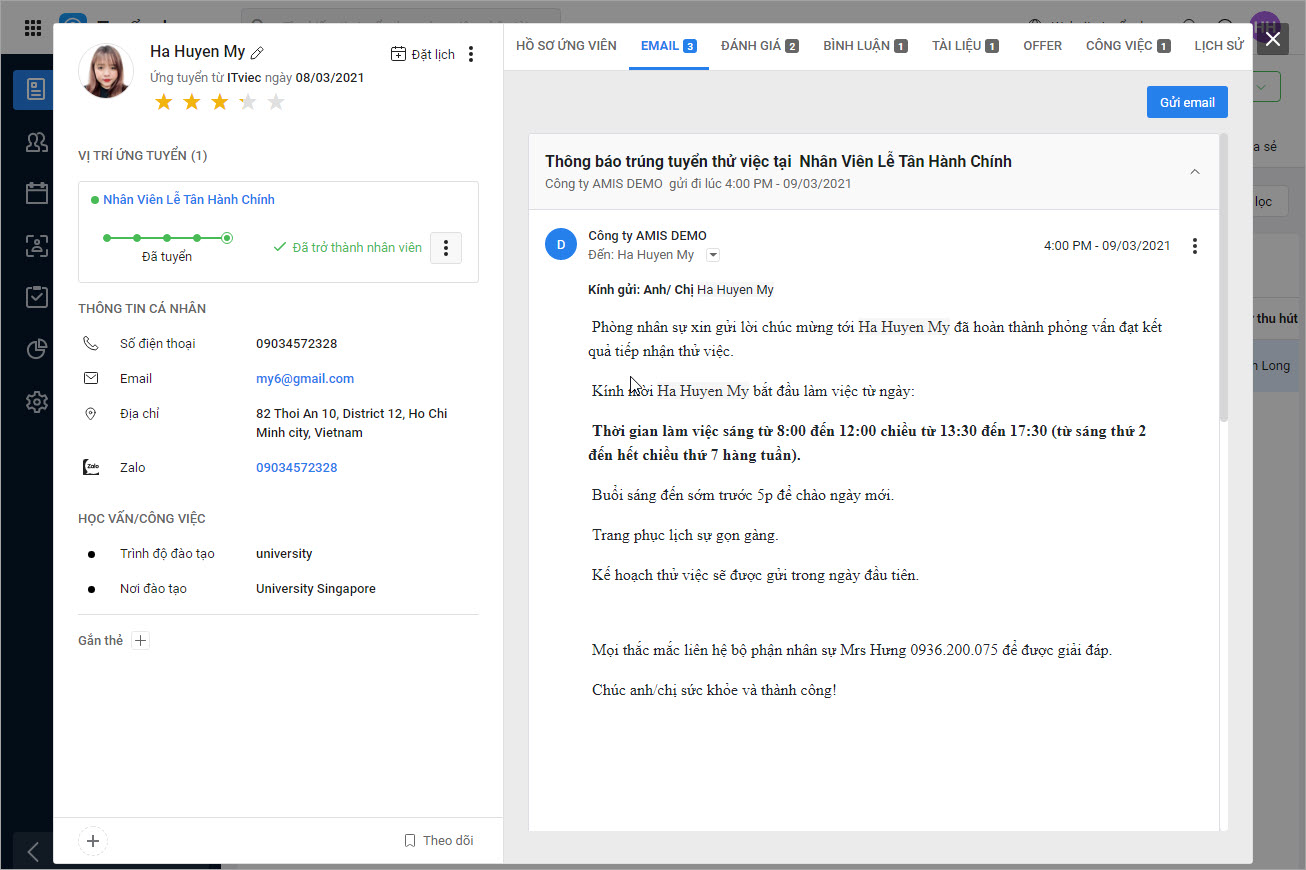Click the Zalo logo icon
Viewport: 1306px width, 870px height.
coord(91,467)
